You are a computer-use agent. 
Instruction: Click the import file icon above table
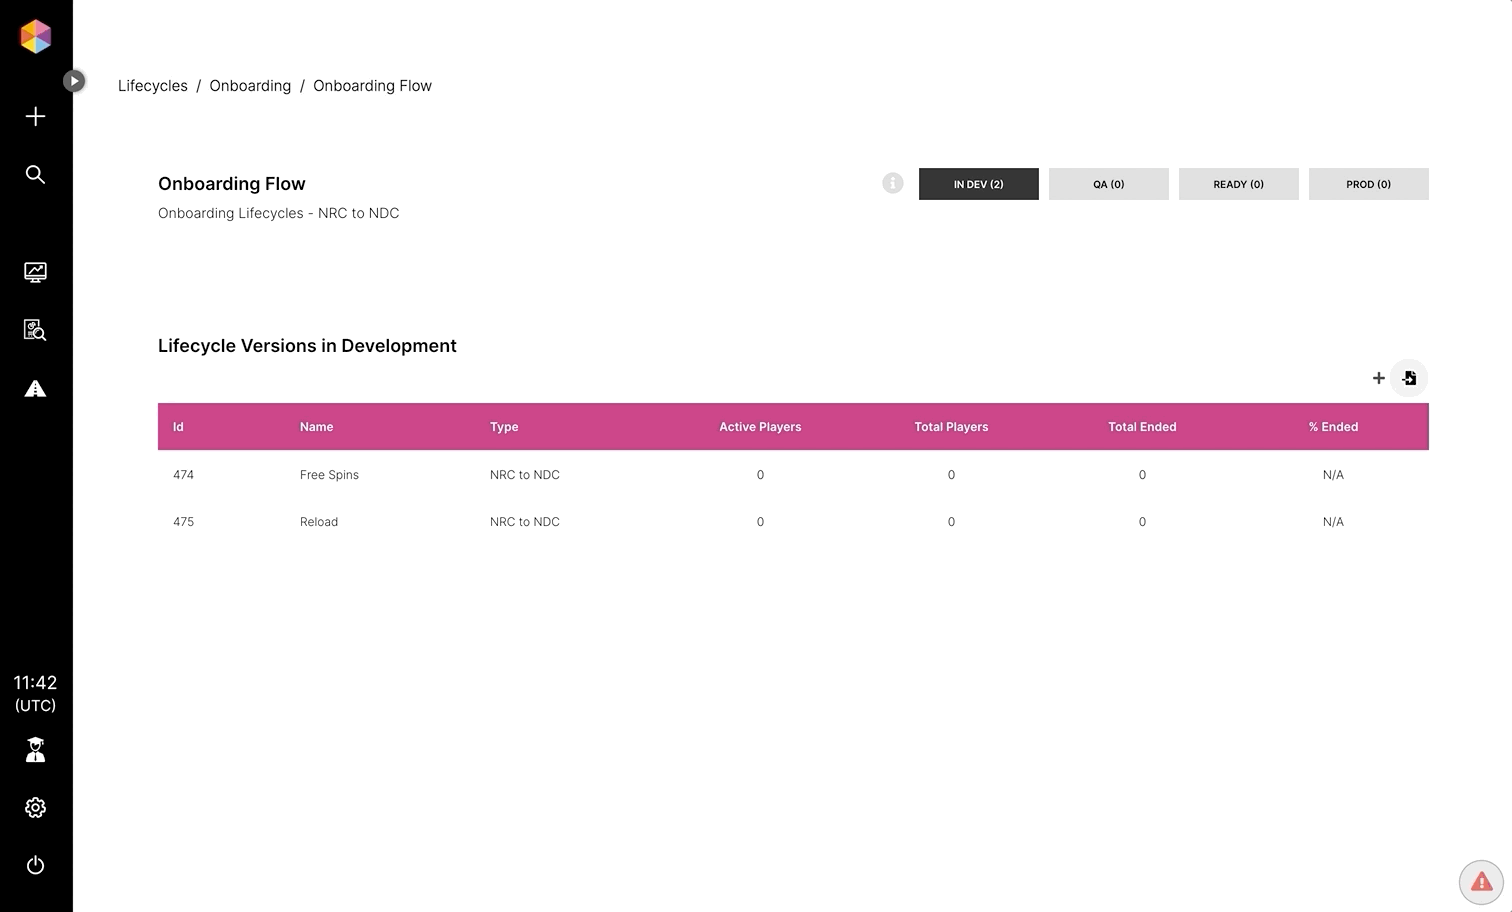(x=1409, y=378)
